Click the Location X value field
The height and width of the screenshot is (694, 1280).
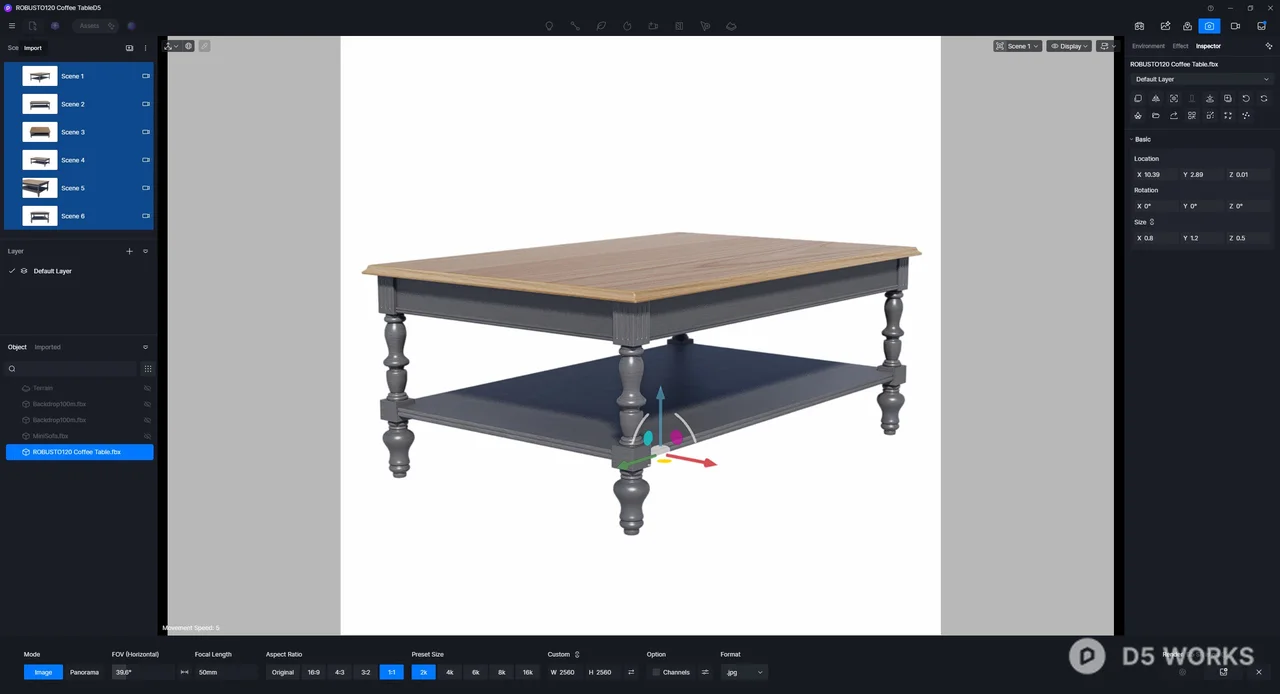click(x=1155, y=174)
